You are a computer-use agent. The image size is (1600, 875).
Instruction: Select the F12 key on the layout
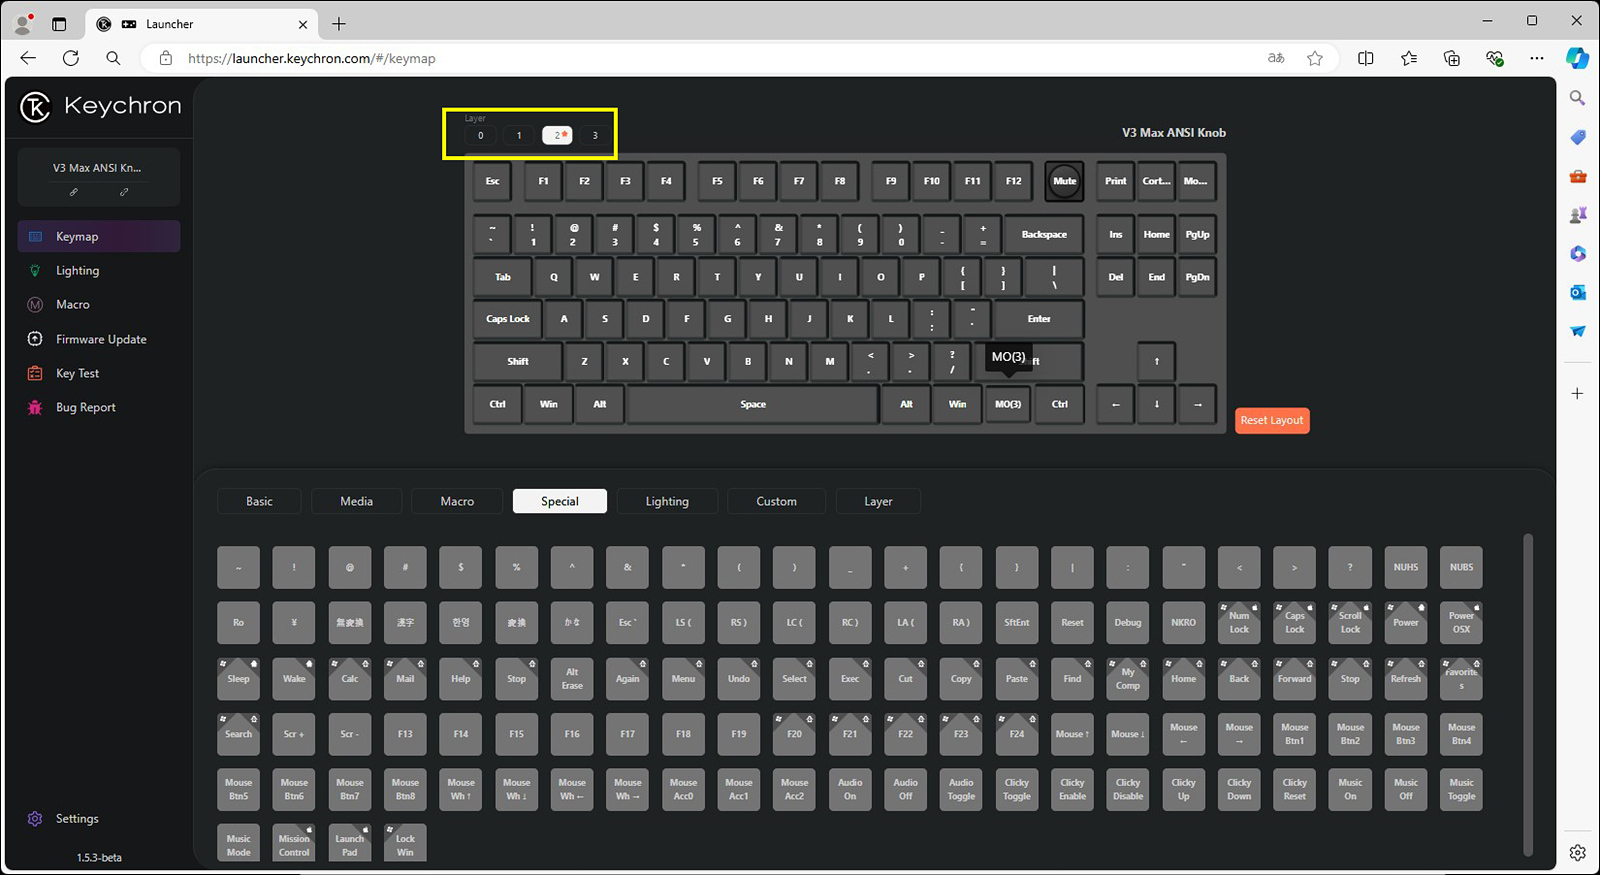(1013, 181)
